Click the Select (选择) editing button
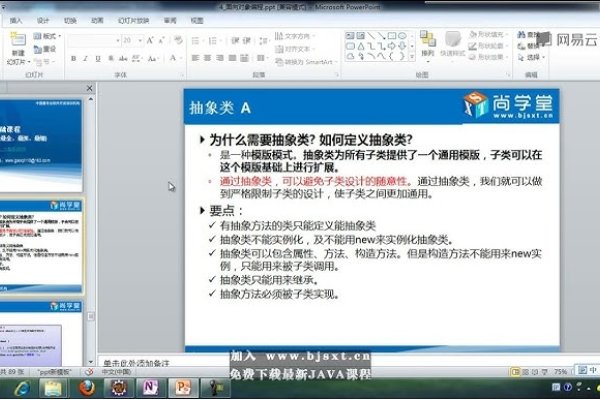600x400 pixels. (x=531, y=57)
